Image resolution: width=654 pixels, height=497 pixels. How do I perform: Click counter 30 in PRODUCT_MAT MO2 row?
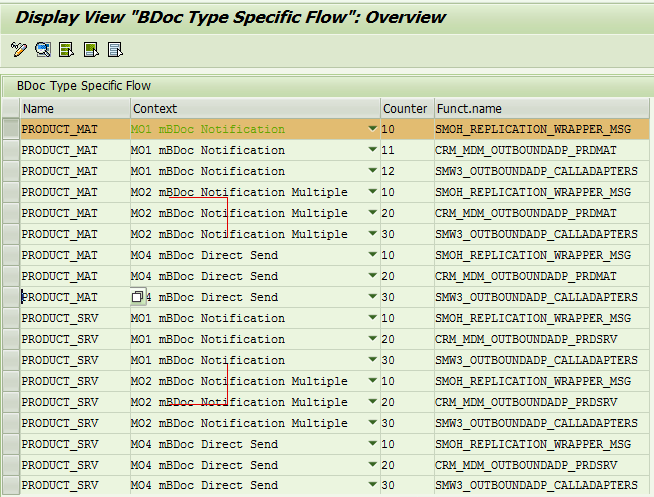(x=388, y=234)
